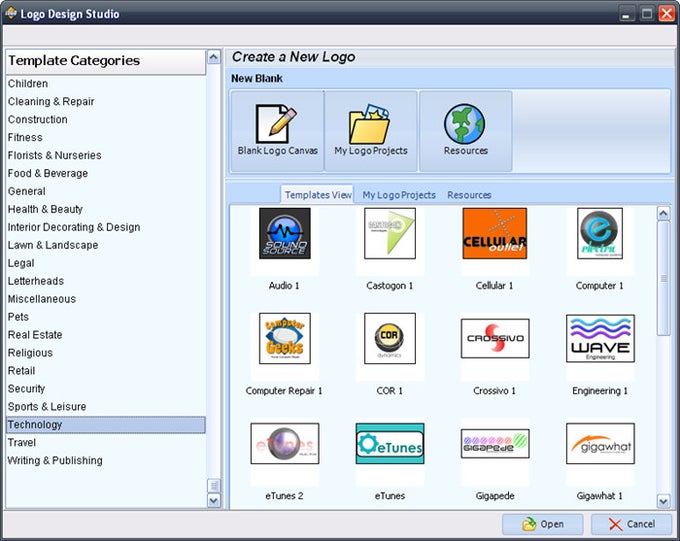Minimize the Logo Design Studio window
Viewport: 680px width, 541px height.
coord(626,13)
